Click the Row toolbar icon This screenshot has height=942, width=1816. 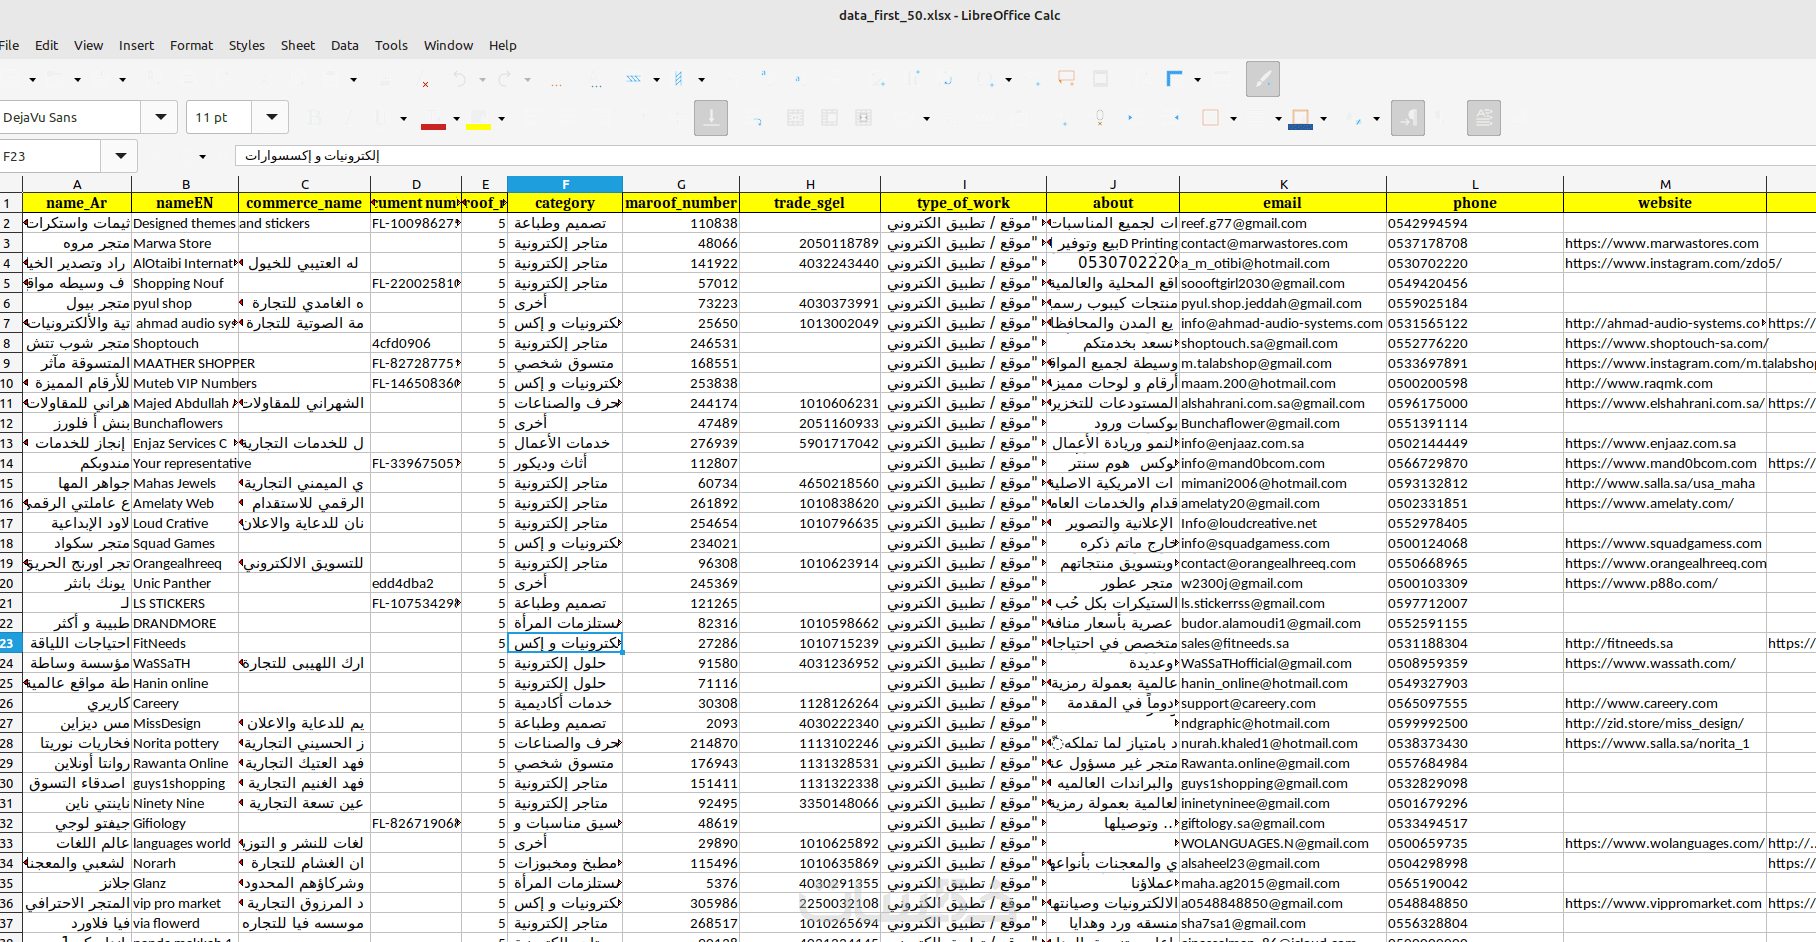[x=634, y=79]
